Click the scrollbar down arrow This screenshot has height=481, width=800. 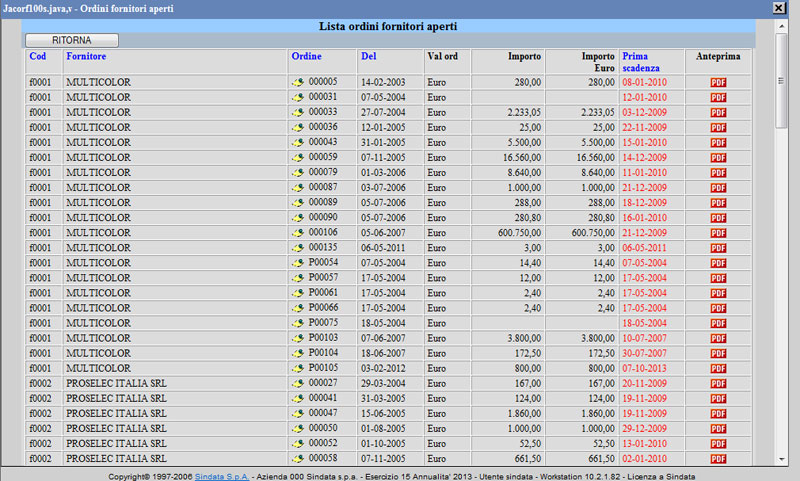(781, 459)
